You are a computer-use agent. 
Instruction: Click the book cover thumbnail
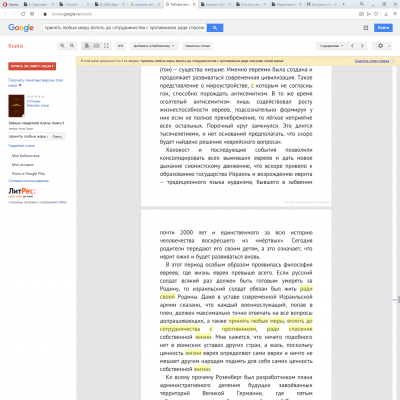click(x=16, y=106)
